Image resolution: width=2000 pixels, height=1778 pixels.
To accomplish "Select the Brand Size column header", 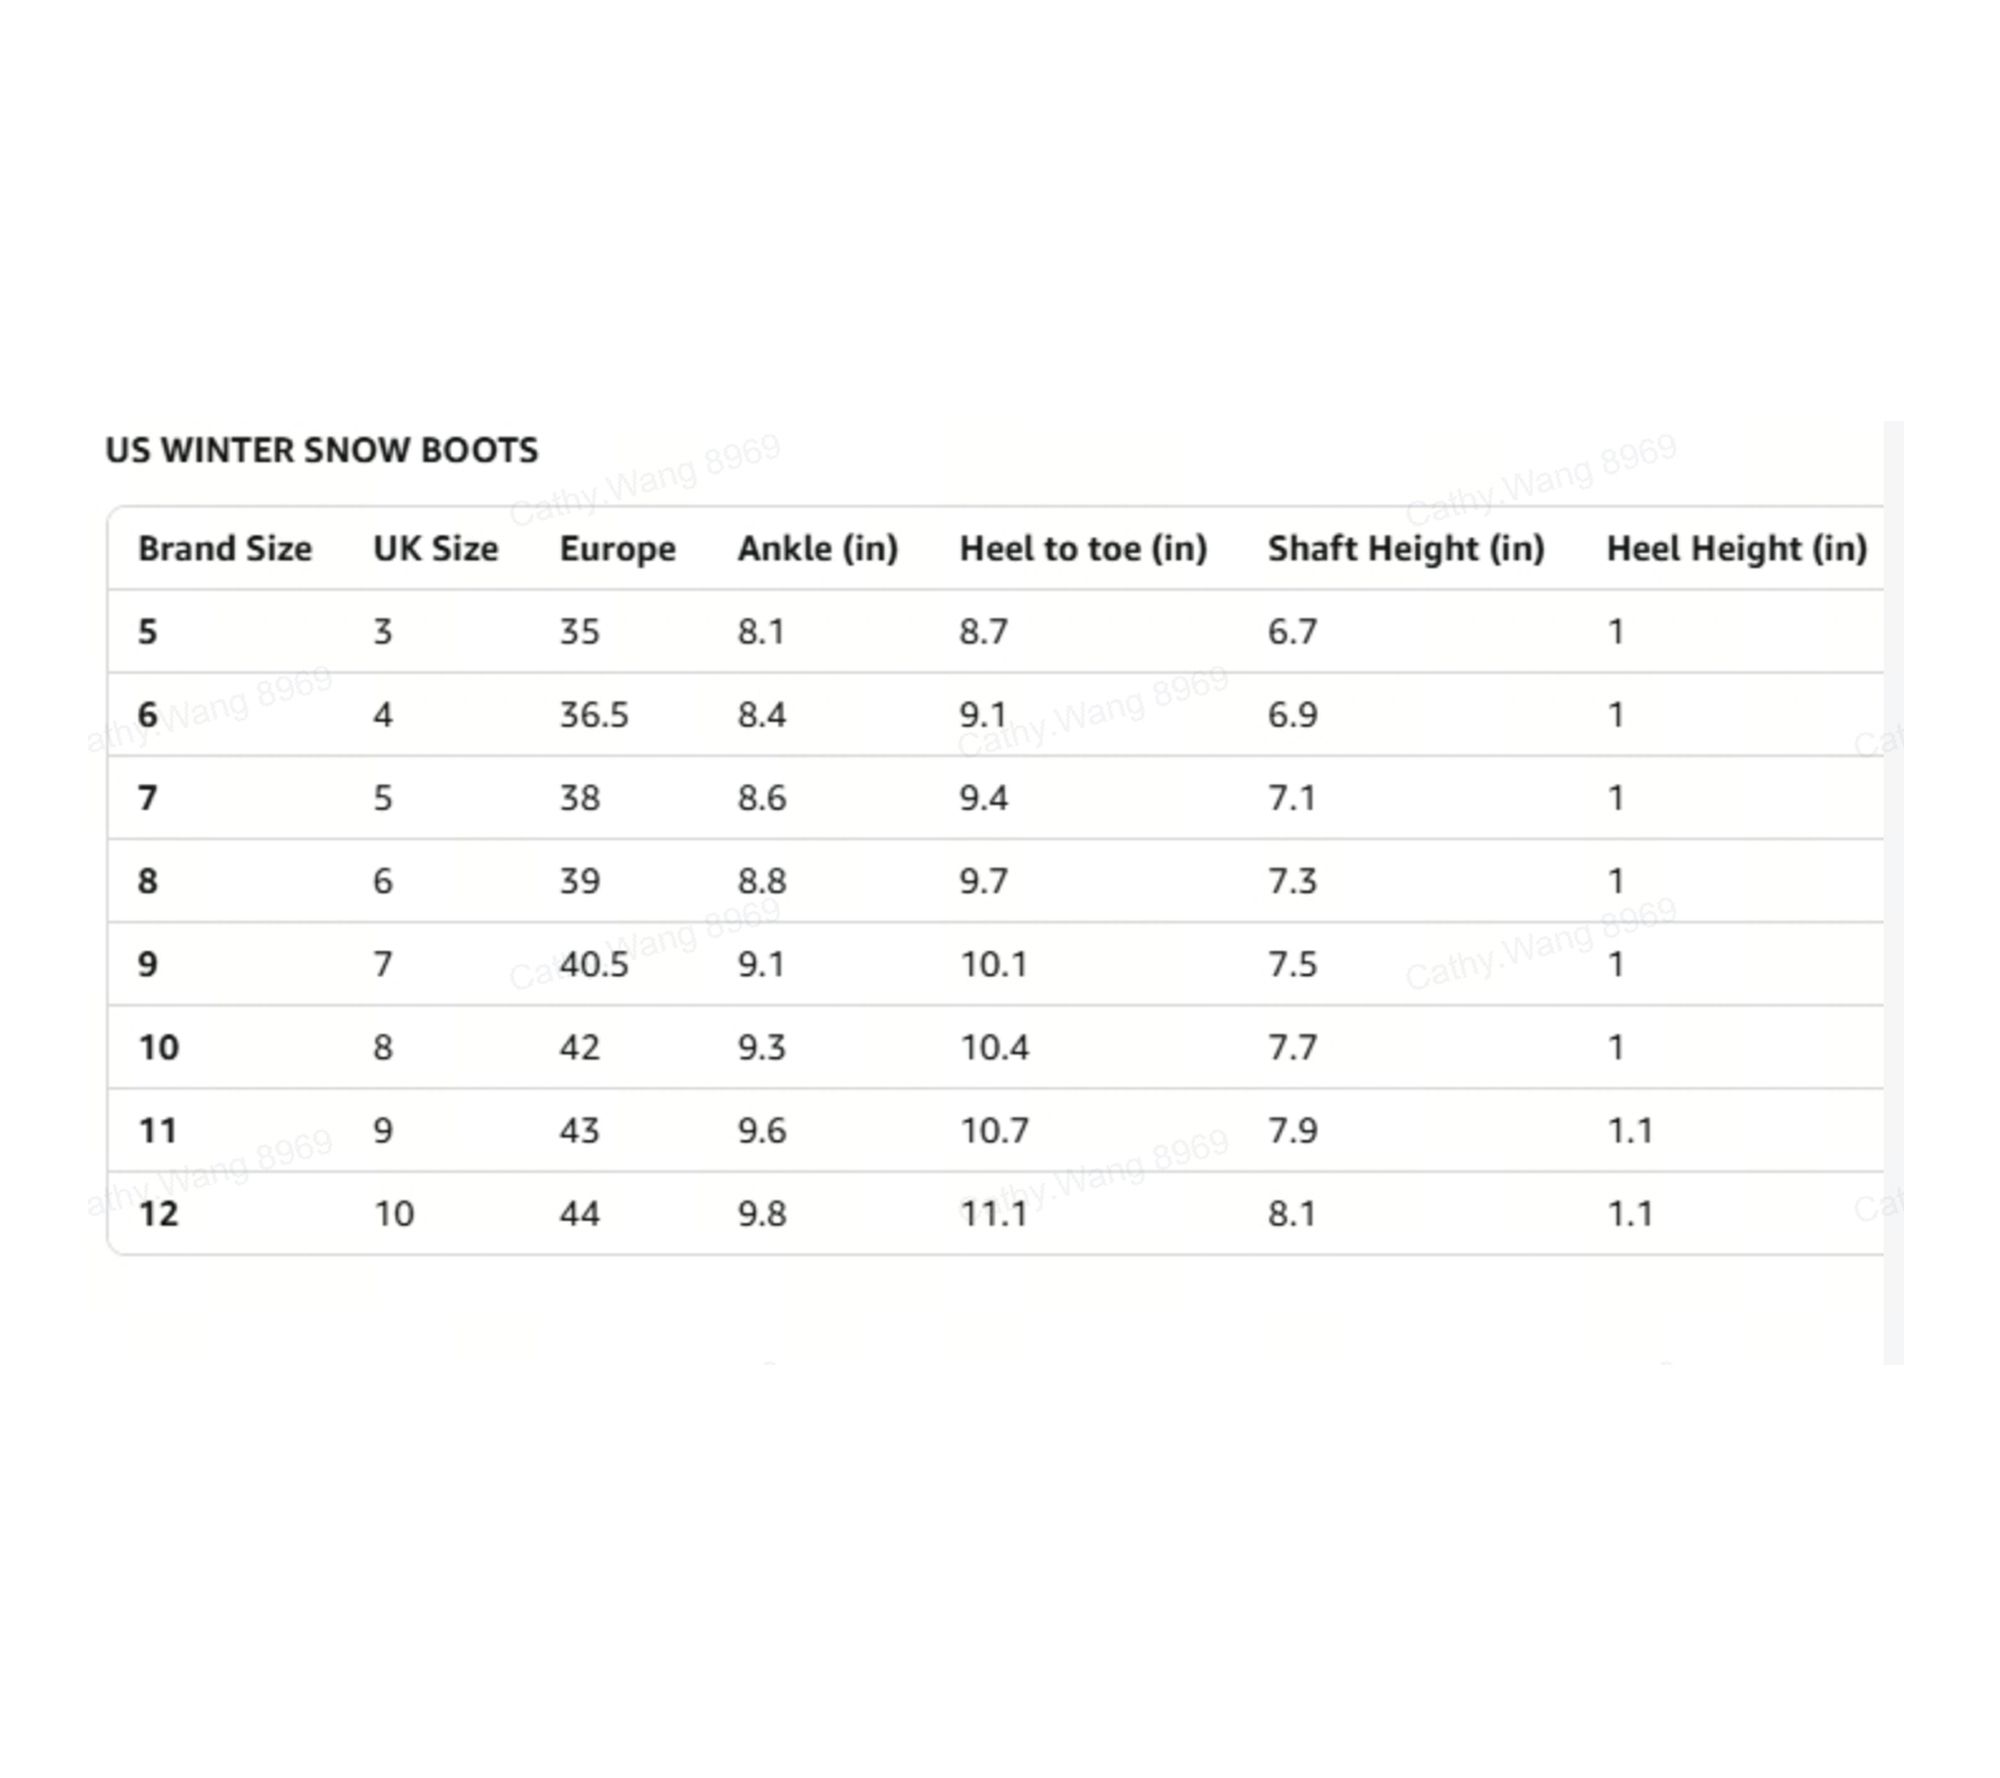I will (x=225, y=549).
